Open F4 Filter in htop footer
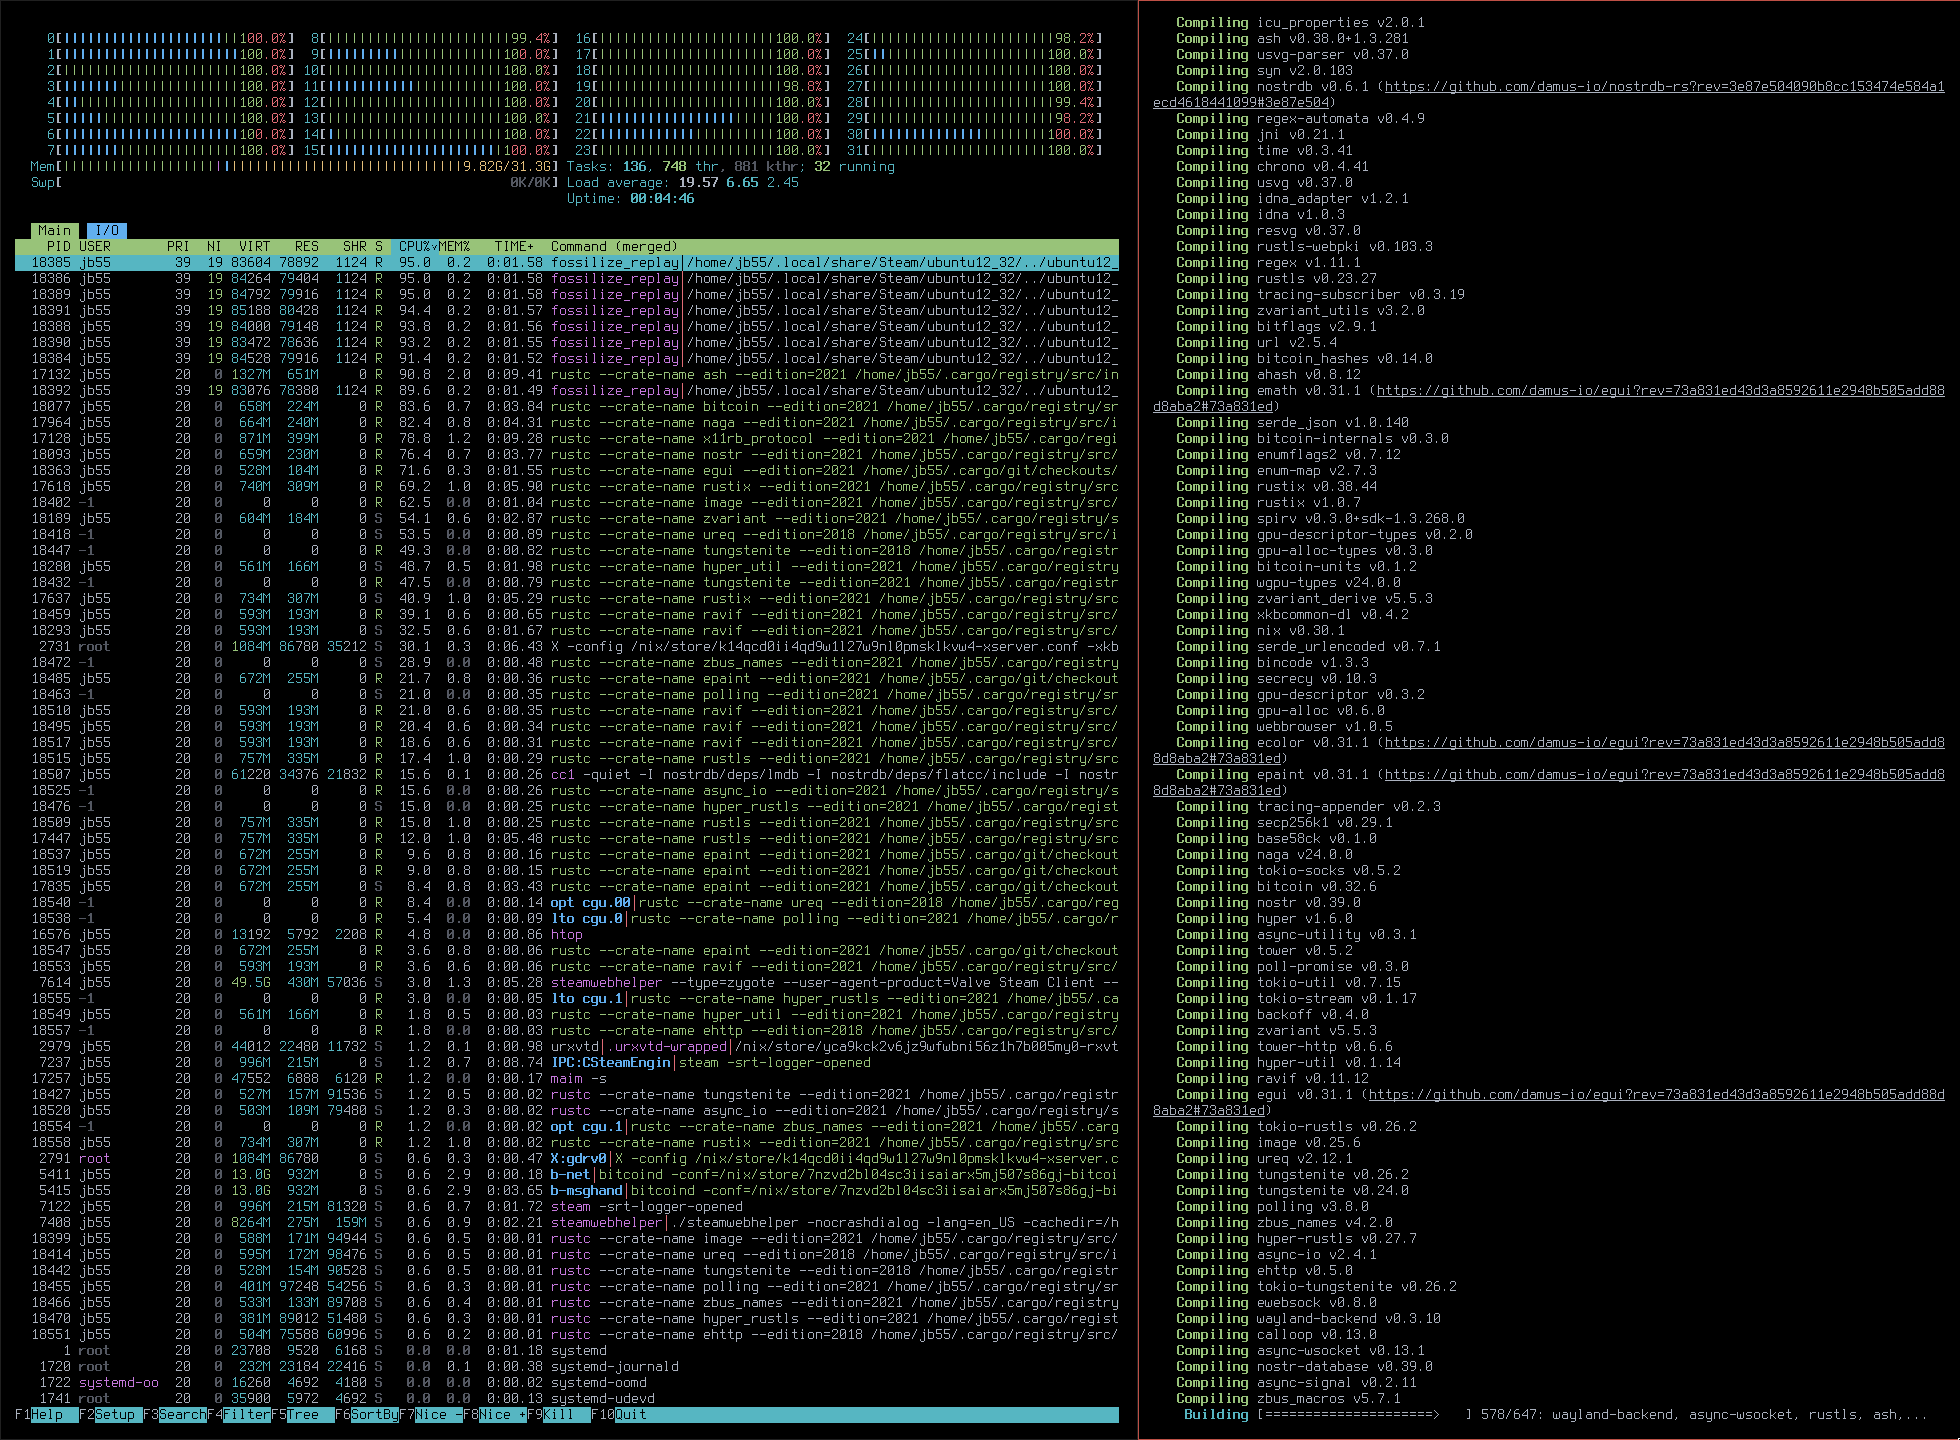Viewport: 1960px width, 1440px height. click(x=238, y=1414)
